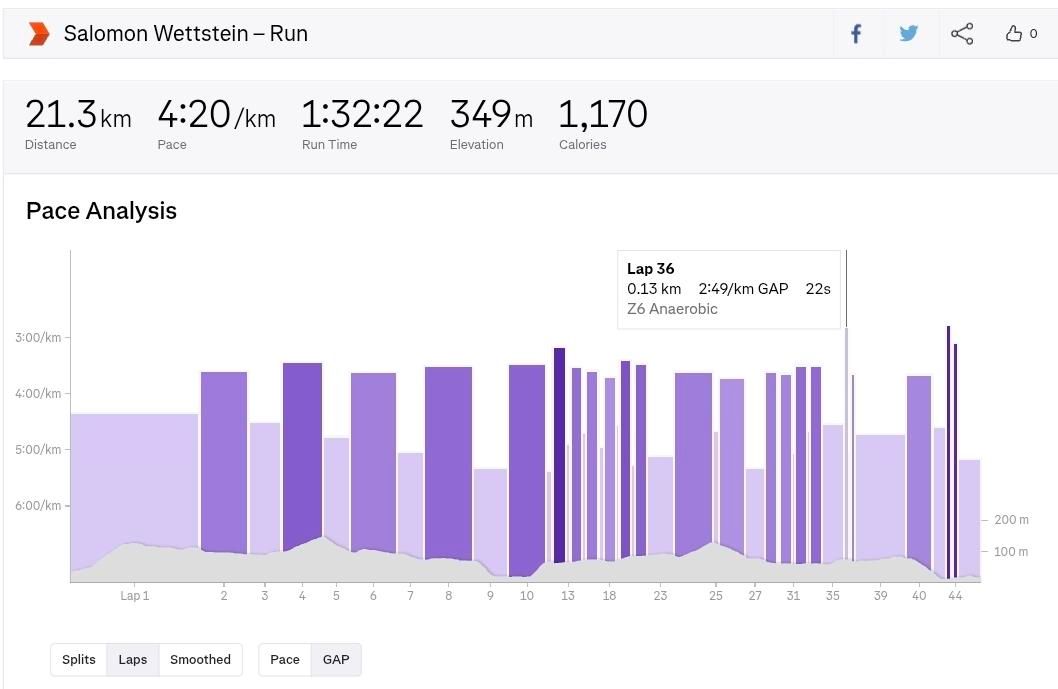The image size is (1058, 689).
Task: Select the Lap 2 bar in chart
Action: (224, 460)
